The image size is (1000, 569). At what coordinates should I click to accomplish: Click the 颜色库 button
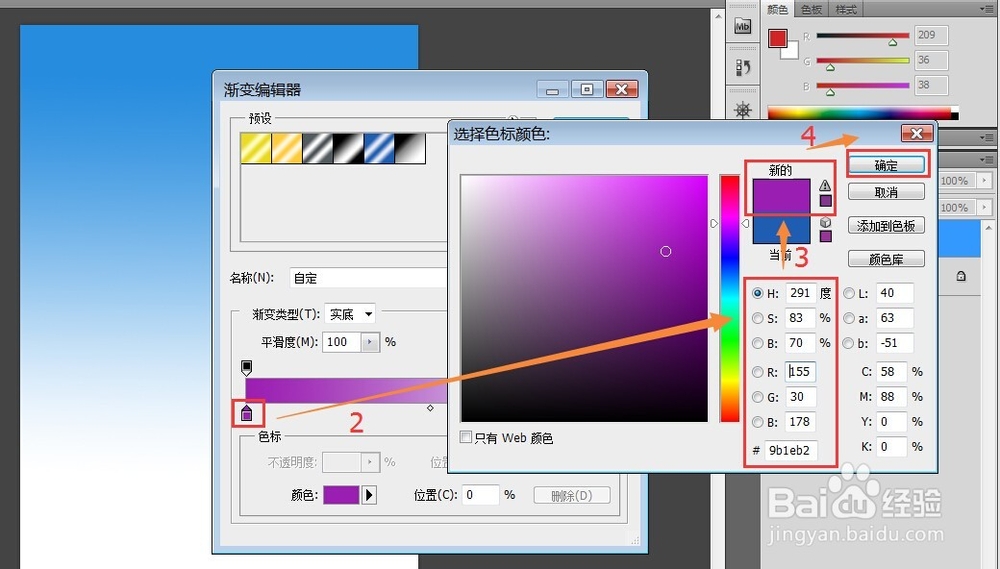886,259
